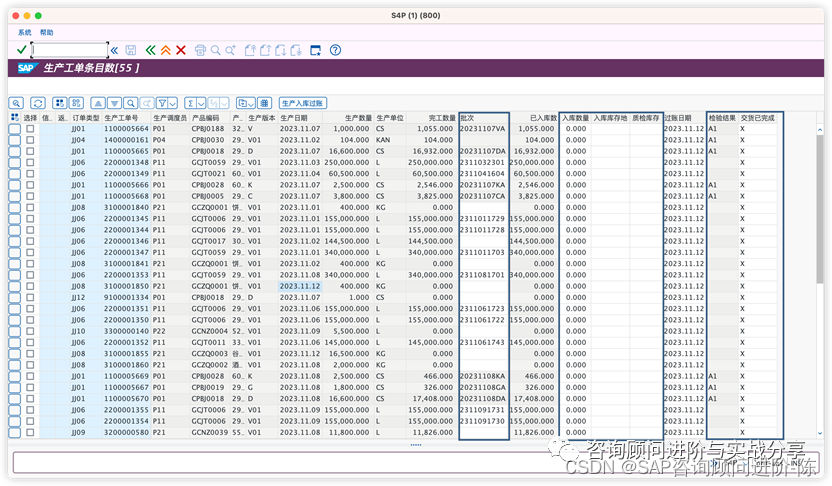This screenshot has width=832, height=486.
Task: Click into the transaction command field
Action: click(70, 50)
